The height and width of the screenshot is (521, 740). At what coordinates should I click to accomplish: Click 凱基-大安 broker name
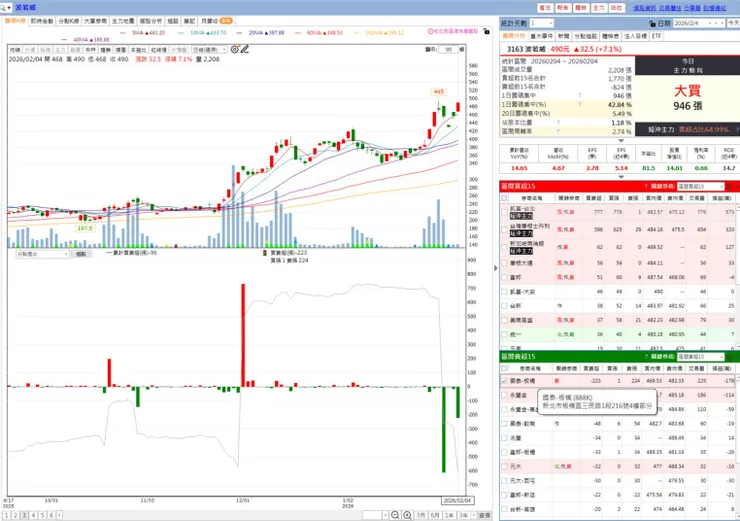(522, 292)
